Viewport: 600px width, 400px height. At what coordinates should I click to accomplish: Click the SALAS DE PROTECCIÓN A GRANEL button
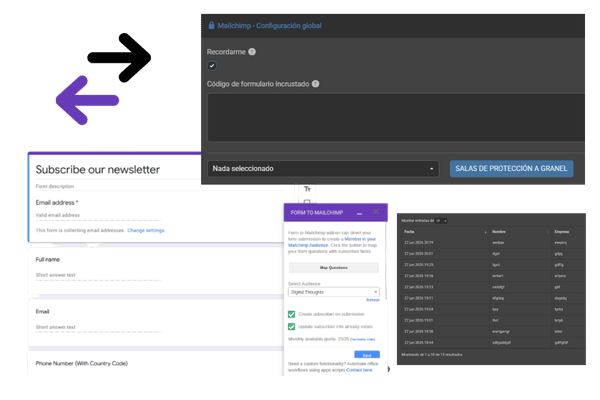[511, 168]
